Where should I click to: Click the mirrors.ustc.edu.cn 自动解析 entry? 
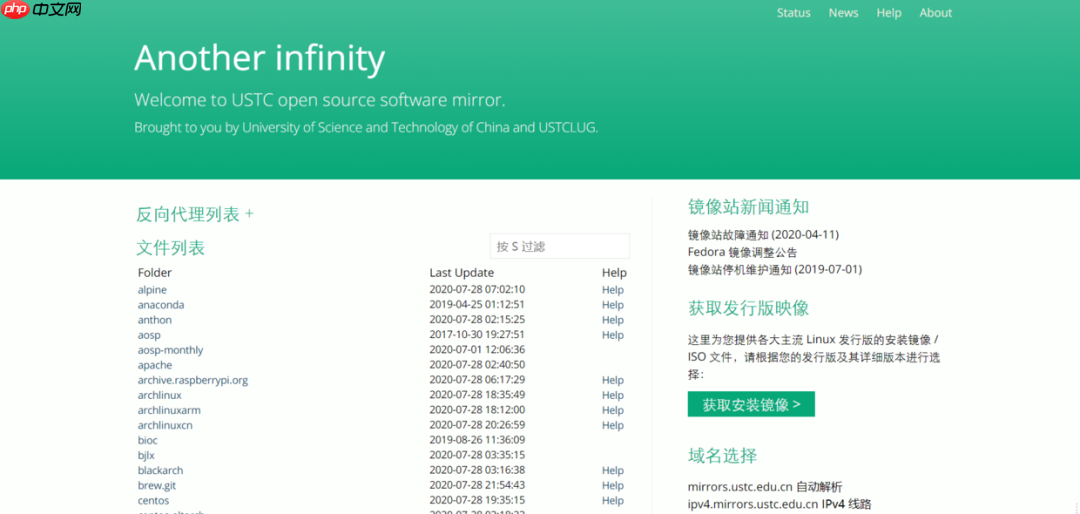[x=765, y=487]
